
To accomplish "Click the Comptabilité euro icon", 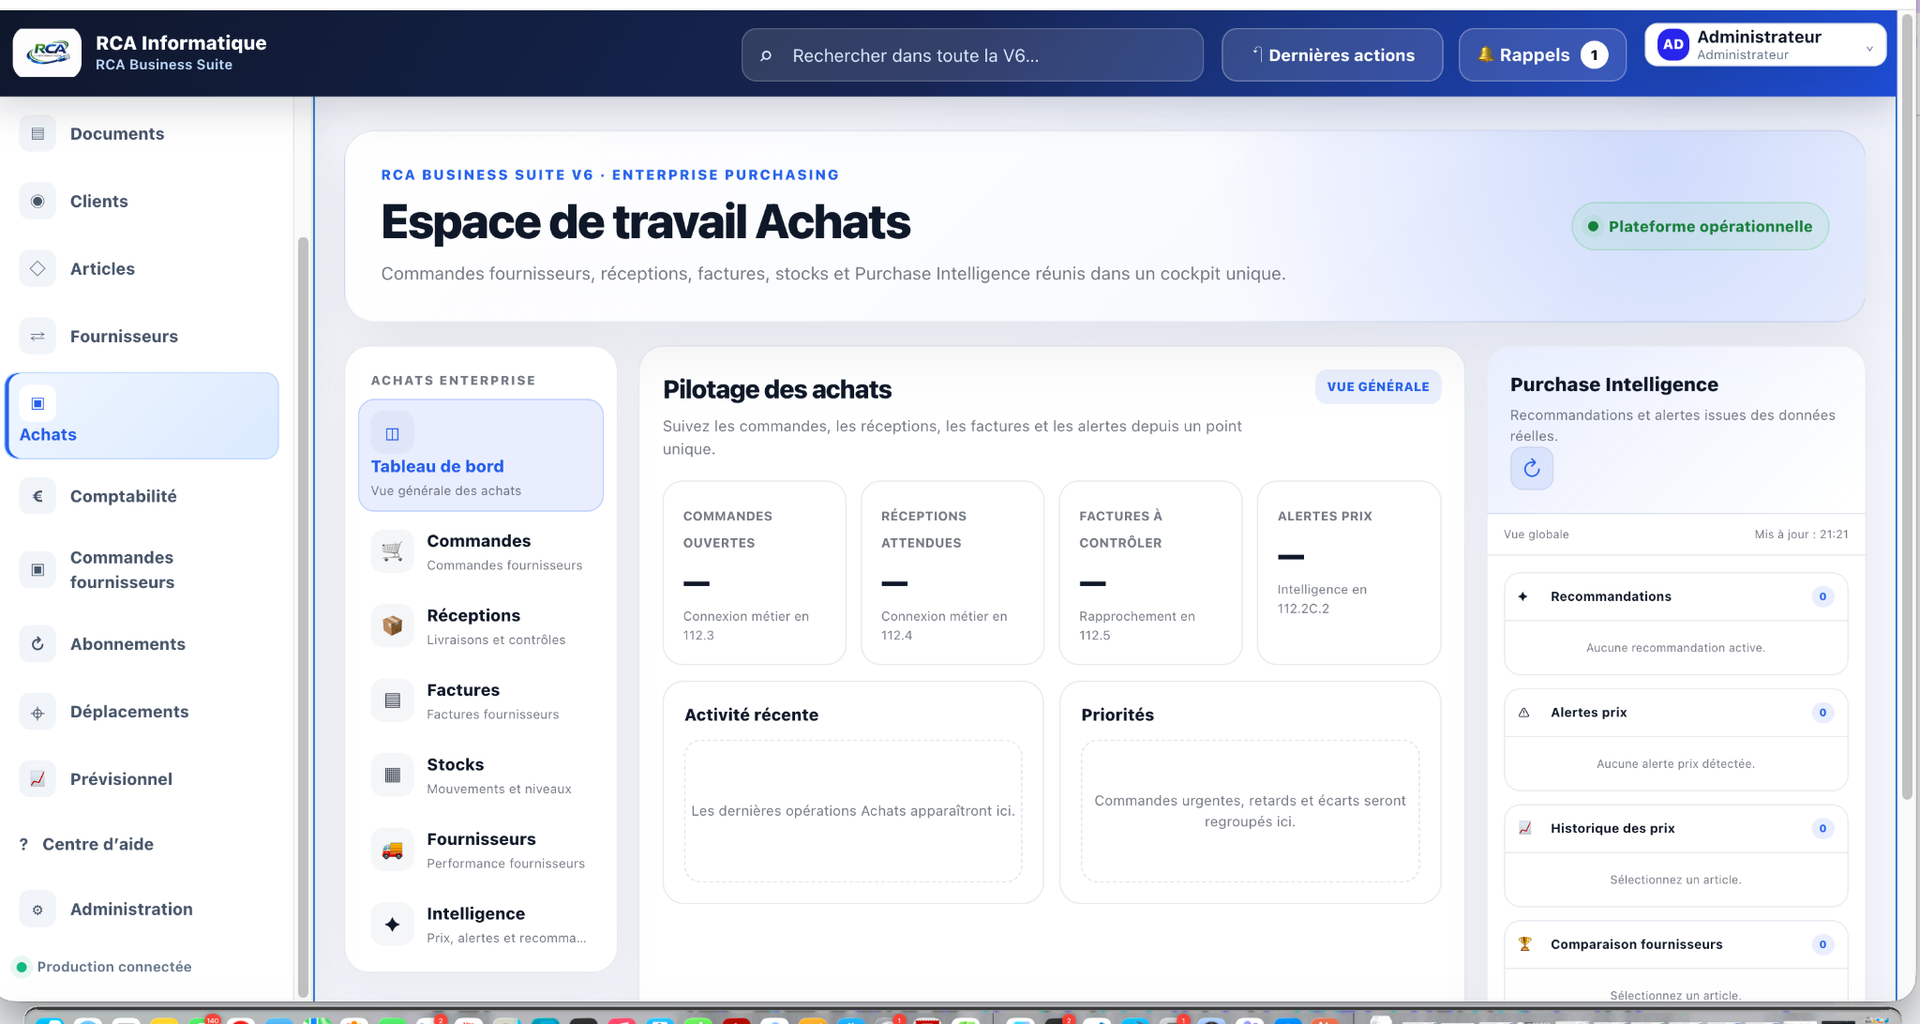I will point(38,496).
